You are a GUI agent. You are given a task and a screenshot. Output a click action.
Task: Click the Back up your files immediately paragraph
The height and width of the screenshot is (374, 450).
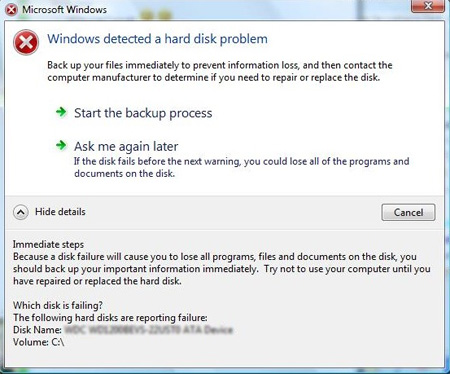220,71
